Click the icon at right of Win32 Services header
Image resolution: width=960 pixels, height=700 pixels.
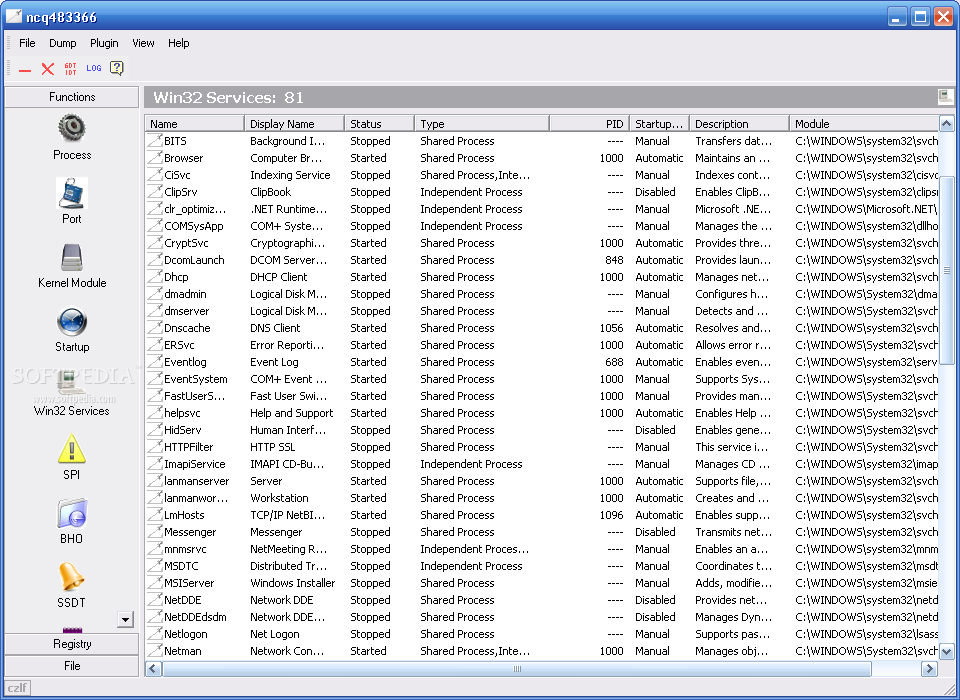click(x=945, y=97)
